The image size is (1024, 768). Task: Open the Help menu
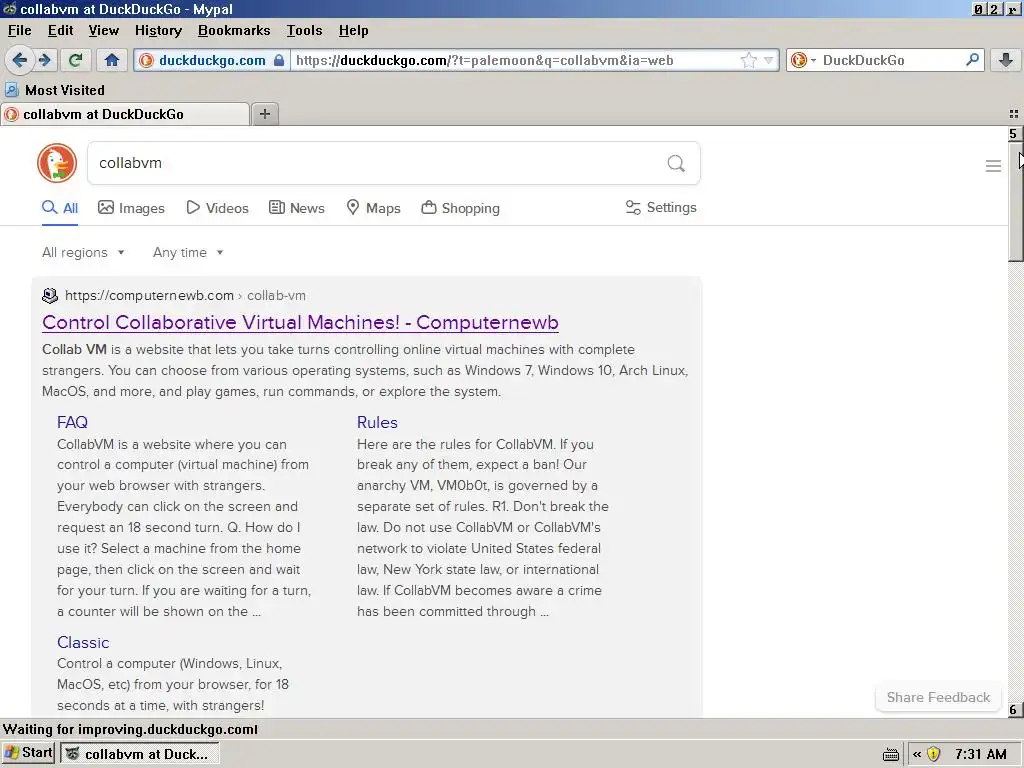click(x=353, y=30)
